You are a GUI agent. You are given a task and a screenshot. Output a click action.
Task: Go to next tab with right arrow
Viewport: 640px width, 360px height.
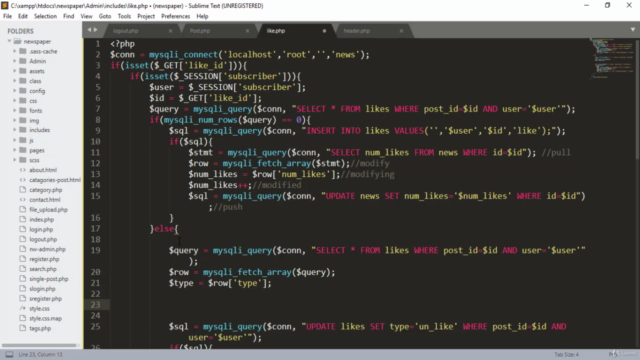click(96, 30)
